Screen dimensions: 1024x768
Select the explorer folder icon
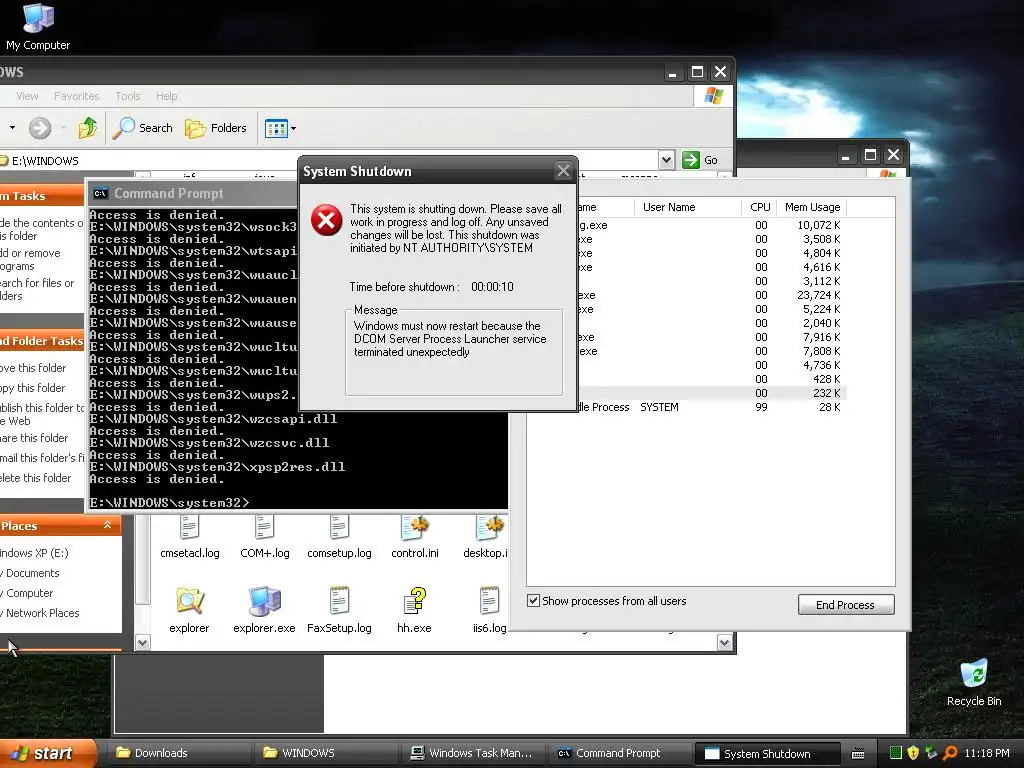(x=189, y=611)
